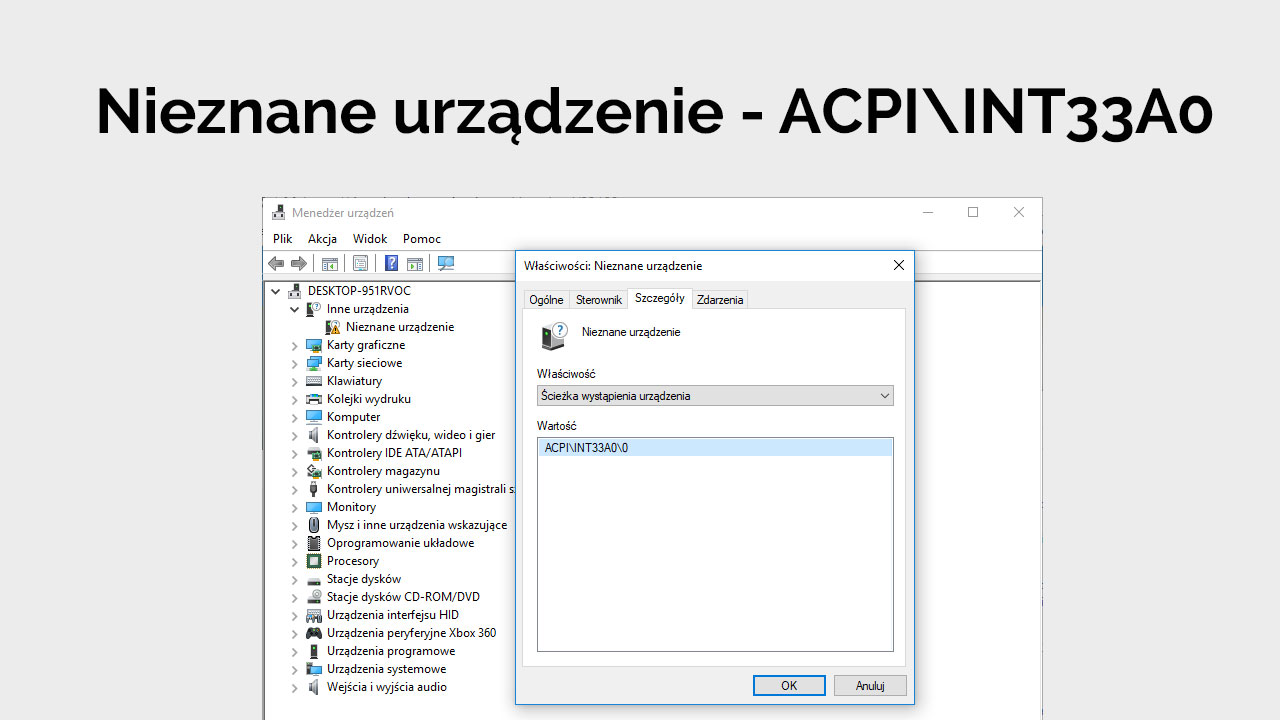Switch to the Zdarzenia tab
Image resolution: width=1280 pixels, height=720 pixels.
pyautogui.click(x=720, y=300)
